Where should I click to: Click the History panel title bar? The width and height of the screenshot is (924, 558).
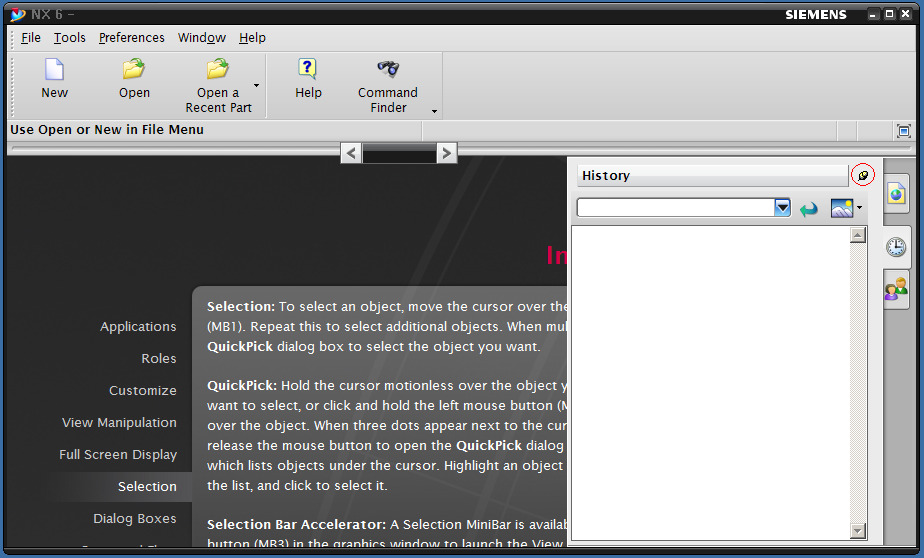coord(712,176)
